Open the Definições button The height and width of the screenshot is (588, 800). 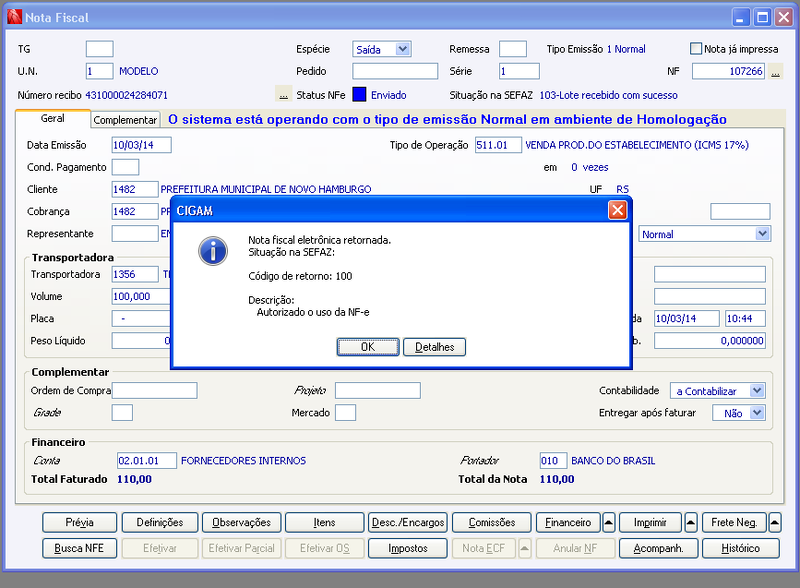click(160, 522)
